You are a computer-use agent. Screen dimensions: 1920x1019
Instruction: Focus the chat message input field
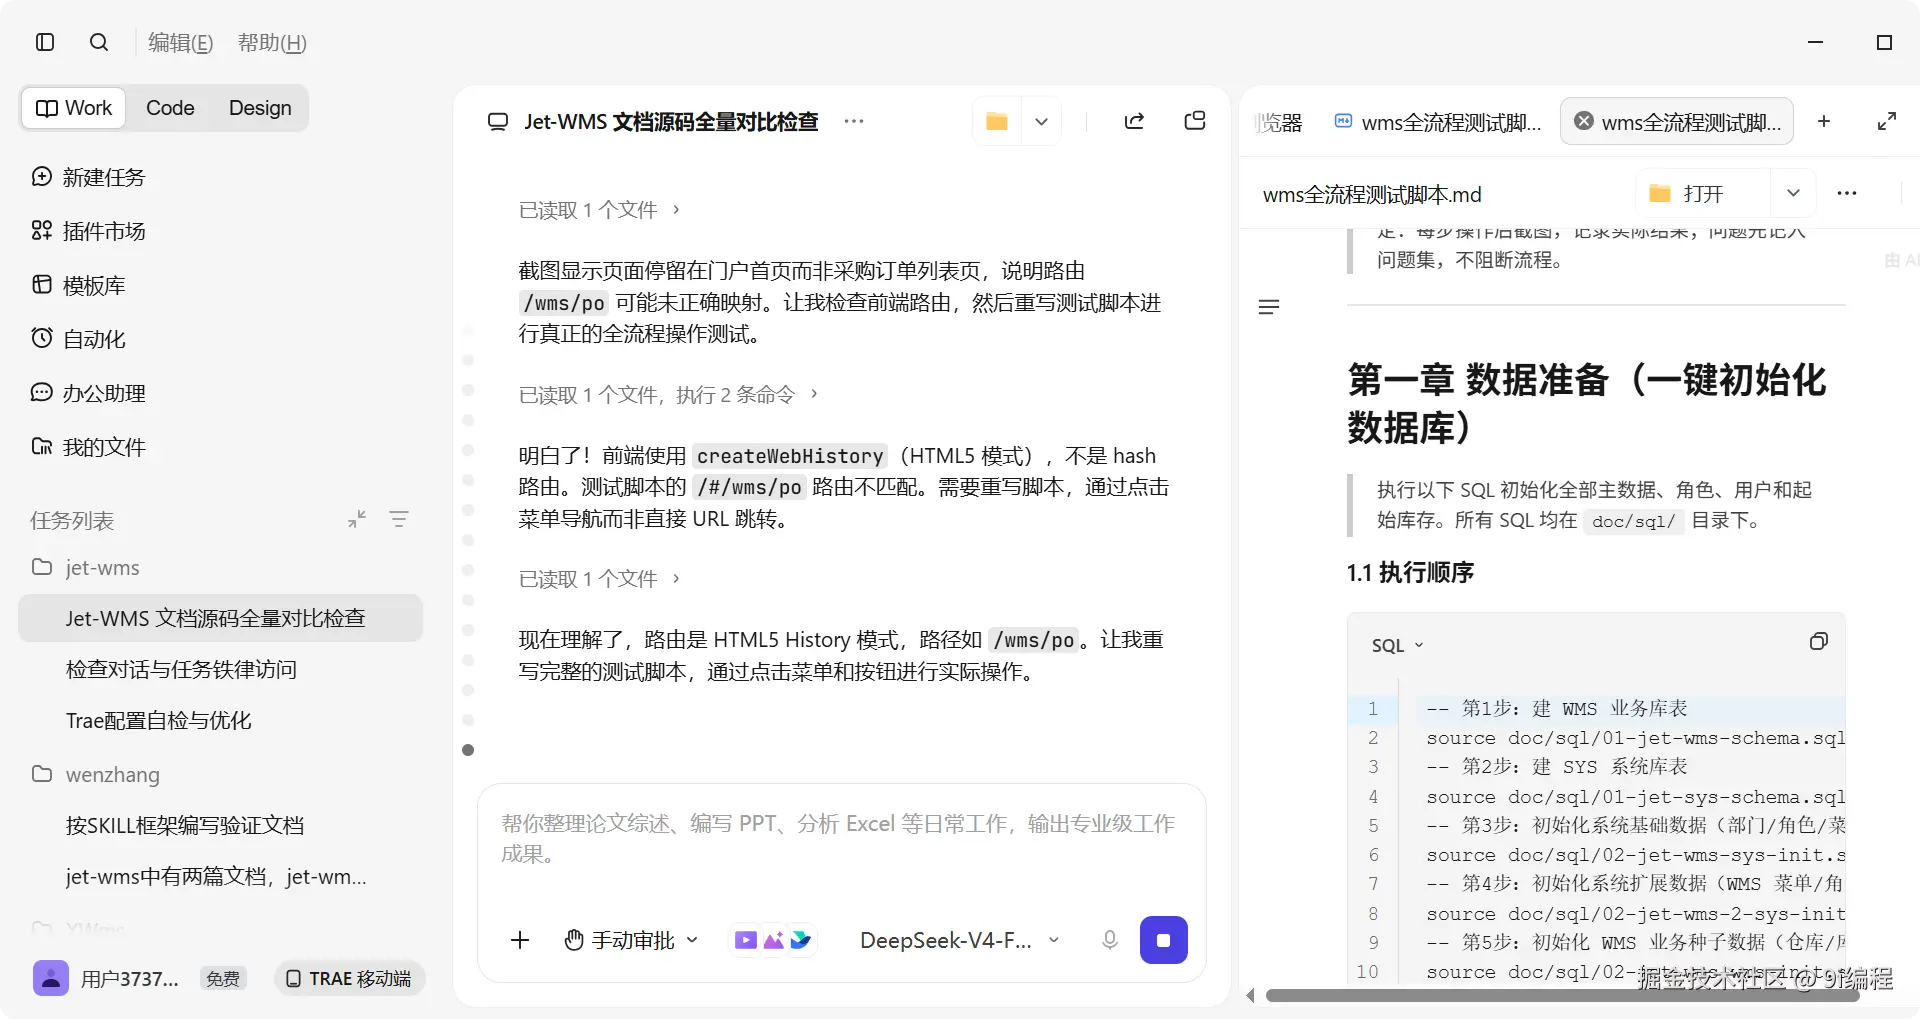pyautogui.click(x=840, y=839)
